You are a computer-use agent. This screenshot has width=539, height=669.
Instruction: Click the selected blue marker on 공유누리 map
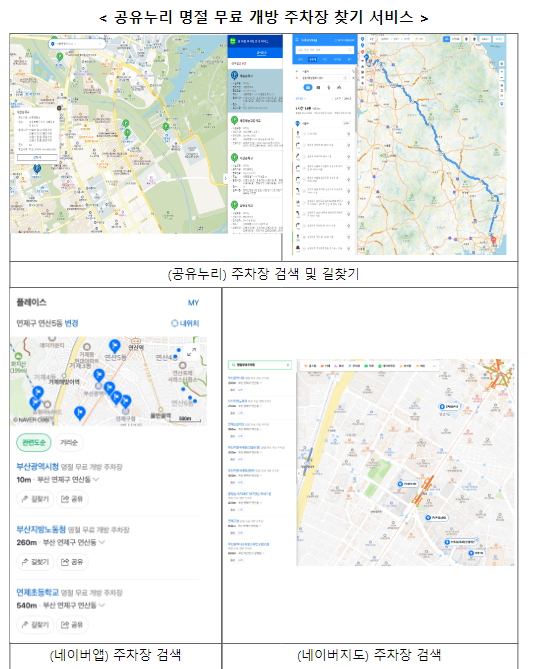[37, 169]
